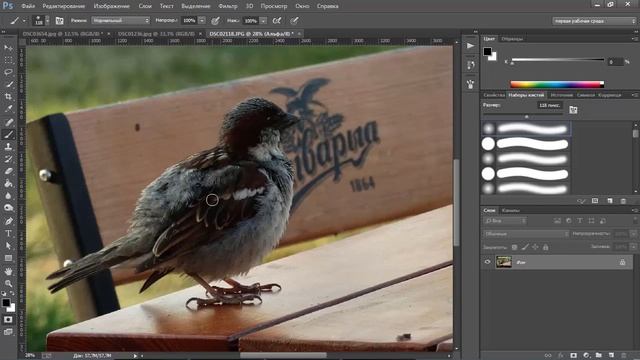Select the second hard round brush preset

click(x=526, y=173)
